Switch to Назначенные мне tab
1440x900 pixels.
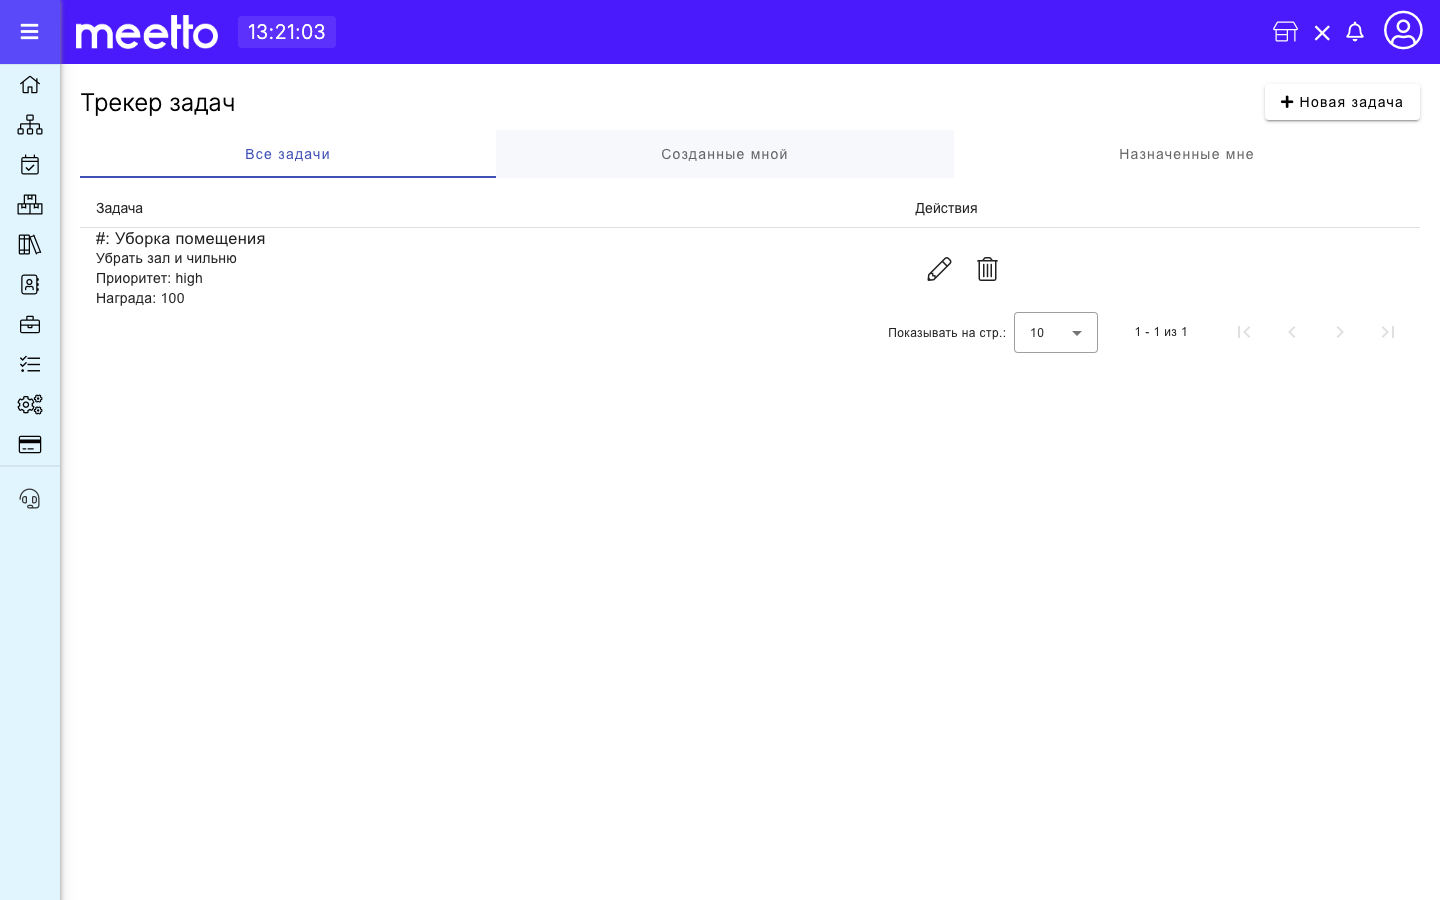[x=1187, y=154]
